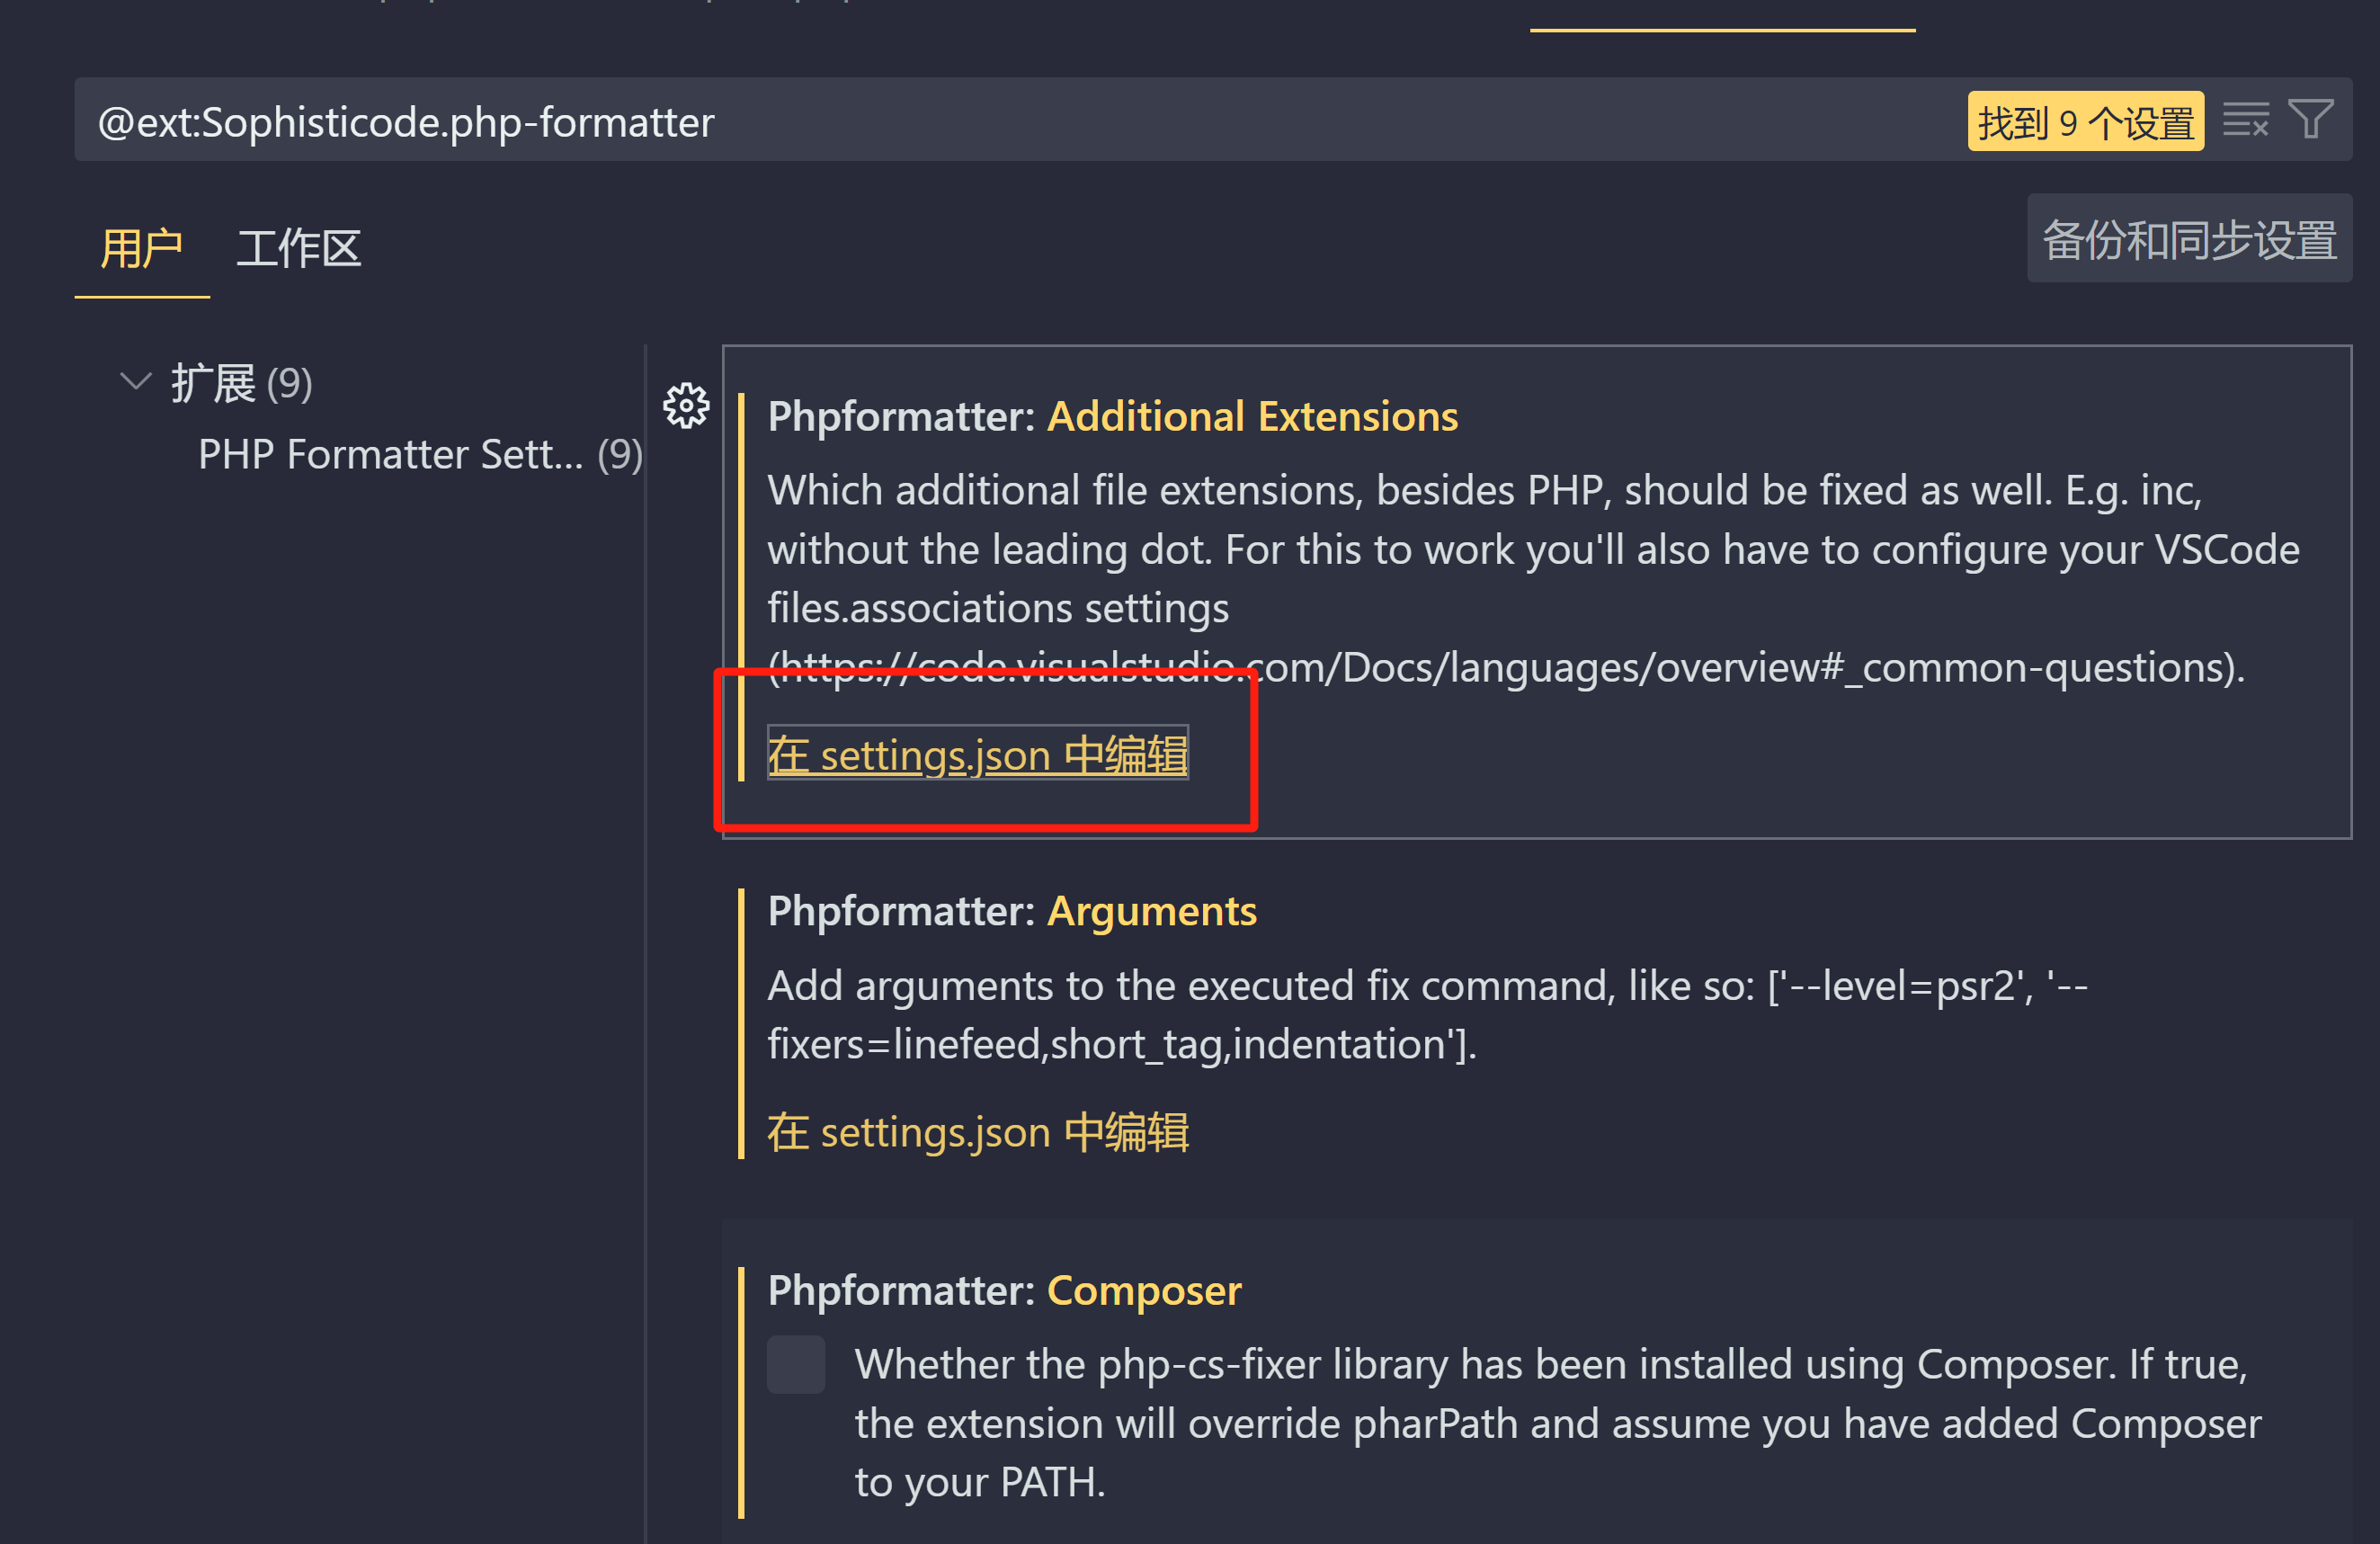The width and height of the screenshot is (2380, 1544).
Task: Open the settings filter funnel icon
Action: 2311,120
